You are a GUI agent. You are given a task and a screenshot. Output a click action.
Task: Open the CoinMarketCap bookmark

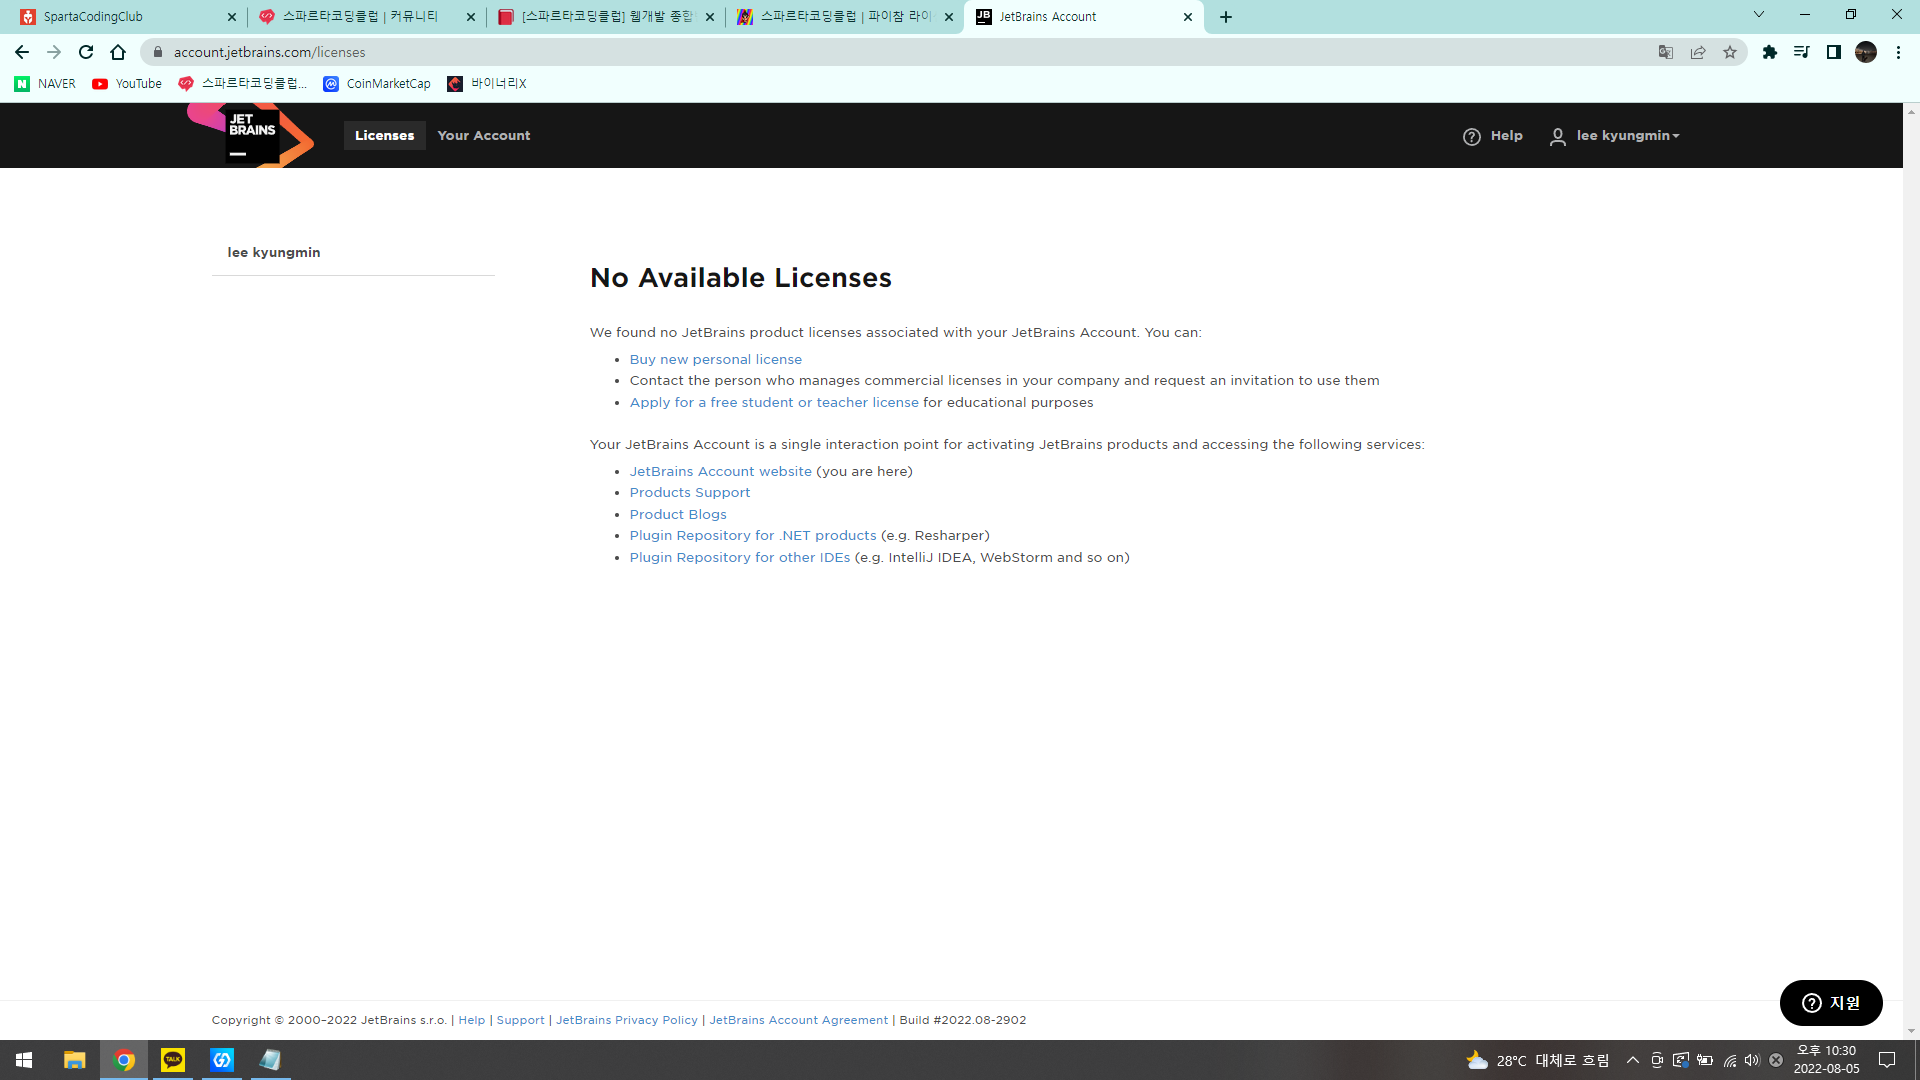[377, 84]
